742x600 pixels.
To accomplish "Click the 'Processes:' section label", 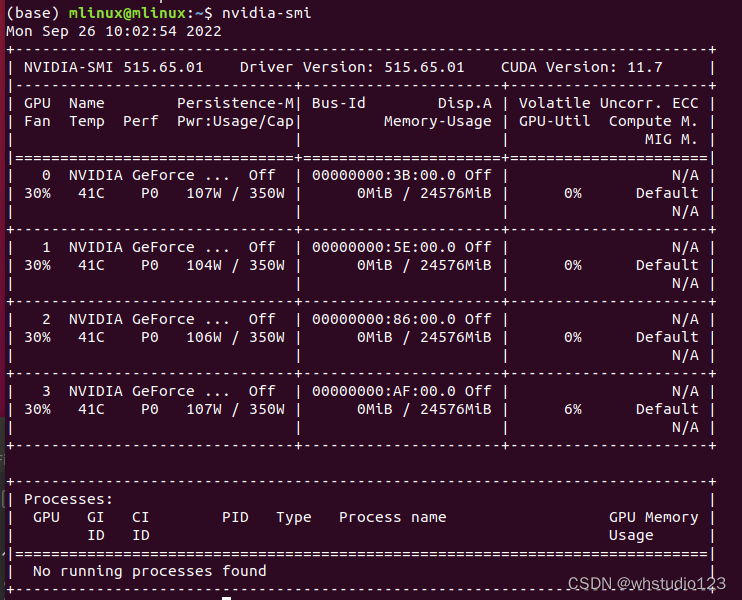I will [x=69, y=499].
